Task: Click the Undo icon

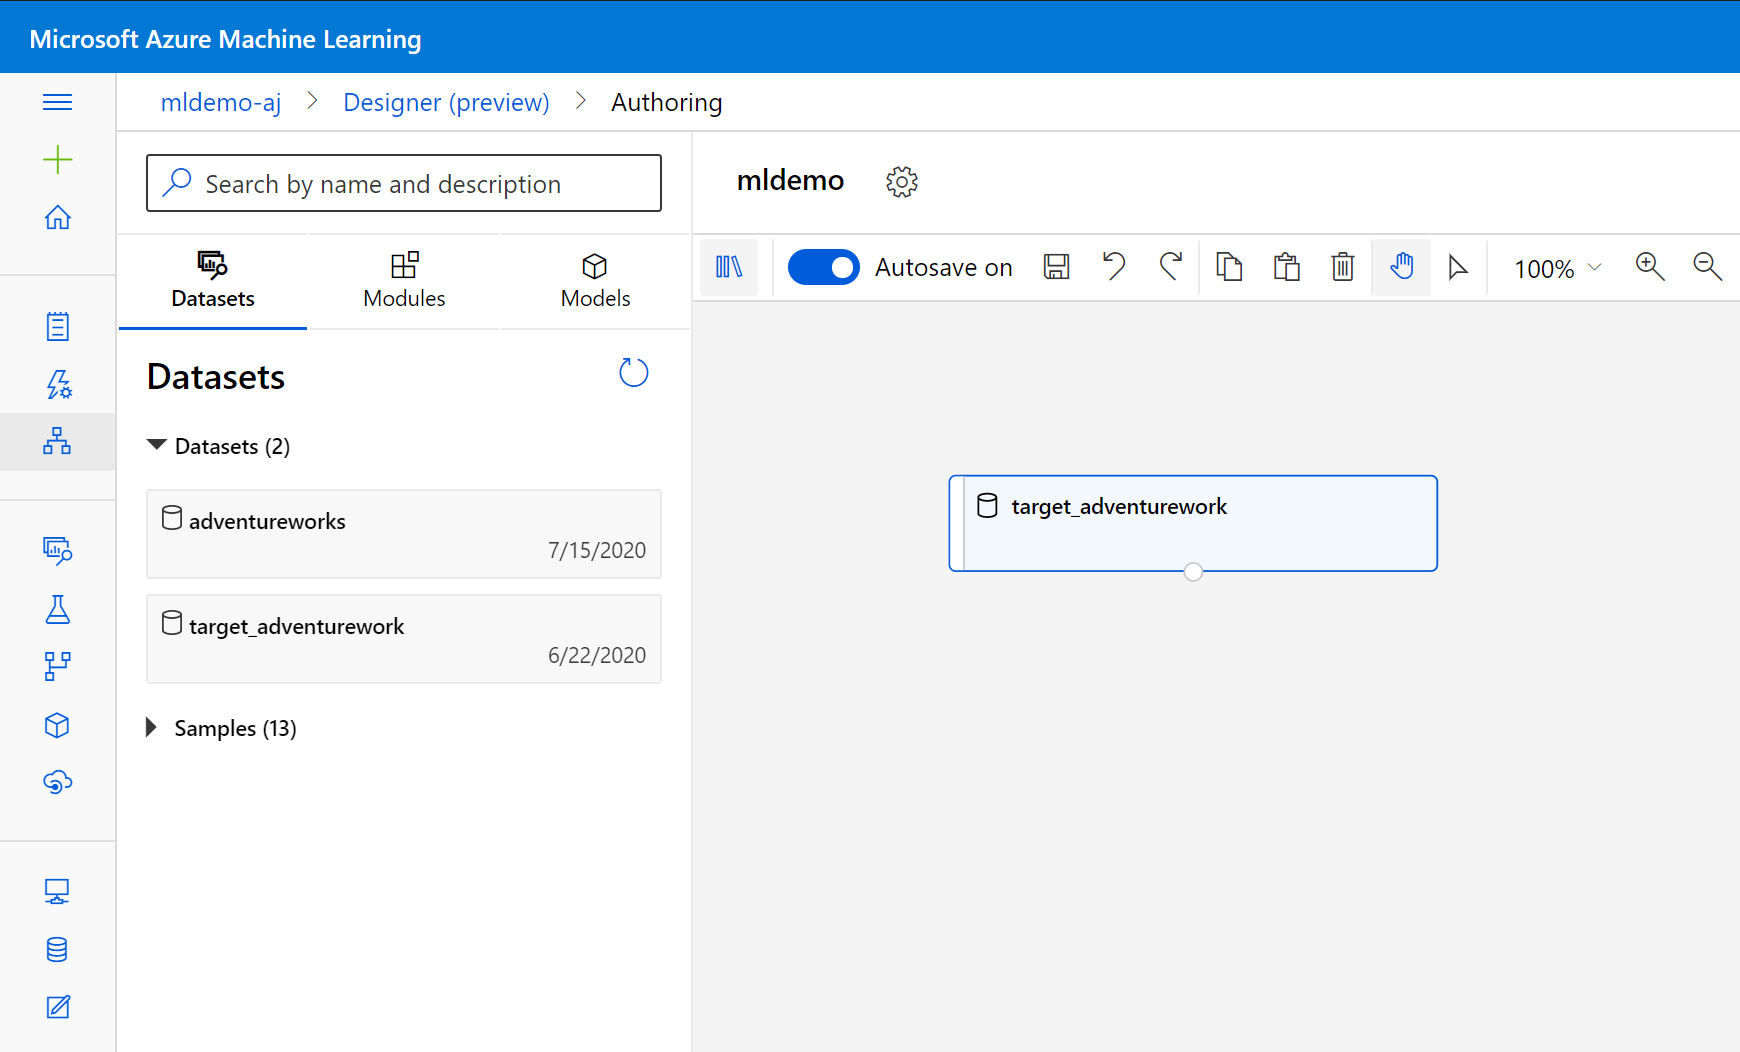Action: tap(1113, 267)
